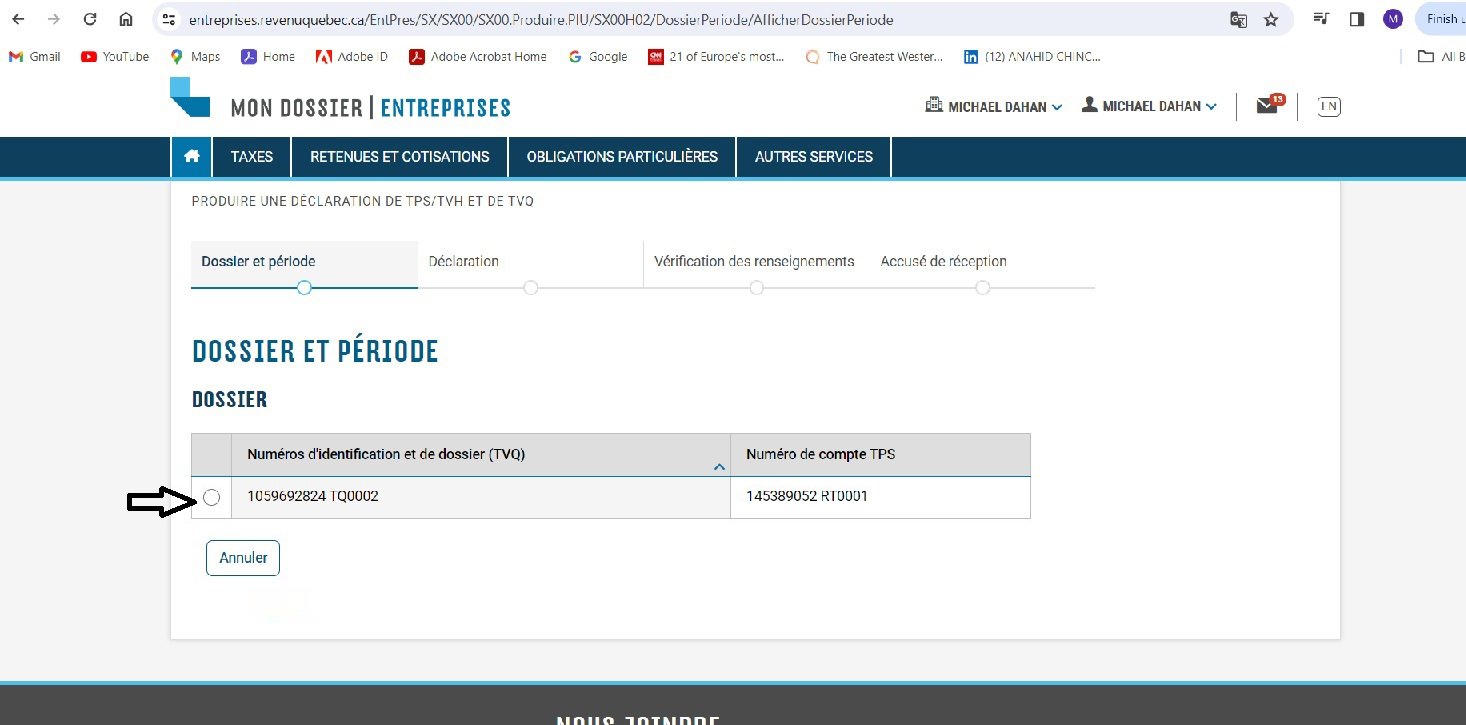Click the browser address bar URL
1466x725 pixels.
[540, 19]
